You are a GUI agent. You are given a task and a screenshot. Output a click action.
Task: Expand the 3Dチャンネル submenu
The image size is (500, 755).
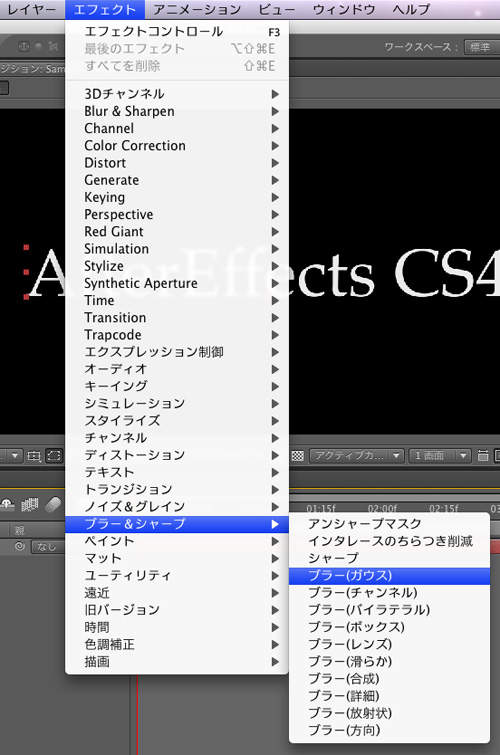(177, 94)
